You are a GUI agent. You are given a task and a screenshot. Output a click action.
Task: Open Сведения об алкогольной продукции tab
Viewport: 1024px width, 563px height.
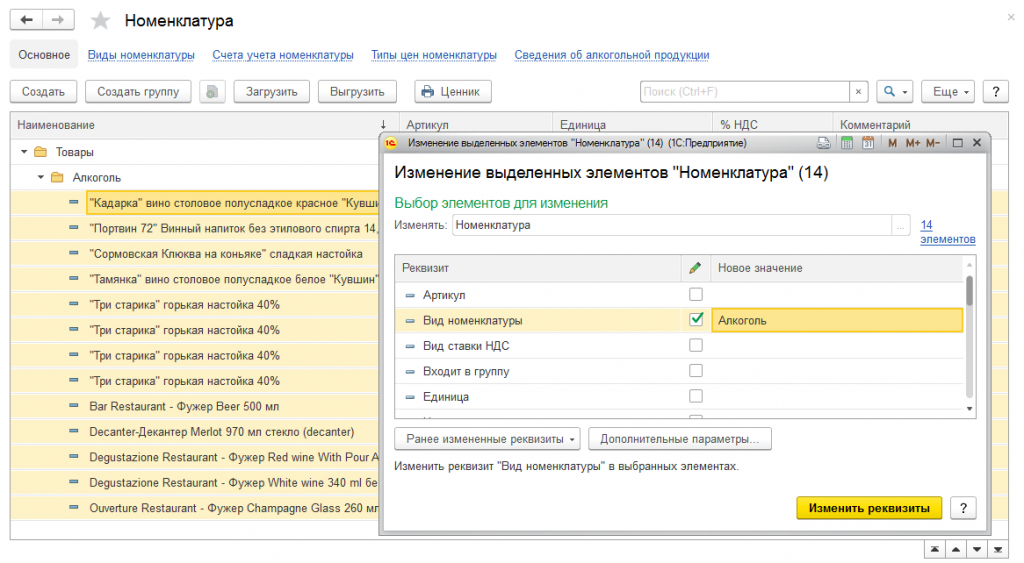pos(611,55)
